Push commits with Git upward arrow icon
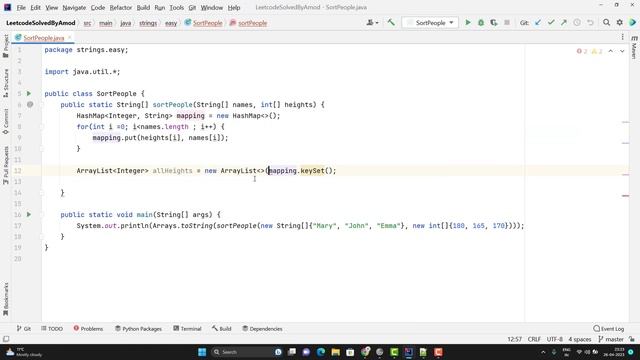The width and height of the screenshot is (640, 360). click(x=564, y=23)
